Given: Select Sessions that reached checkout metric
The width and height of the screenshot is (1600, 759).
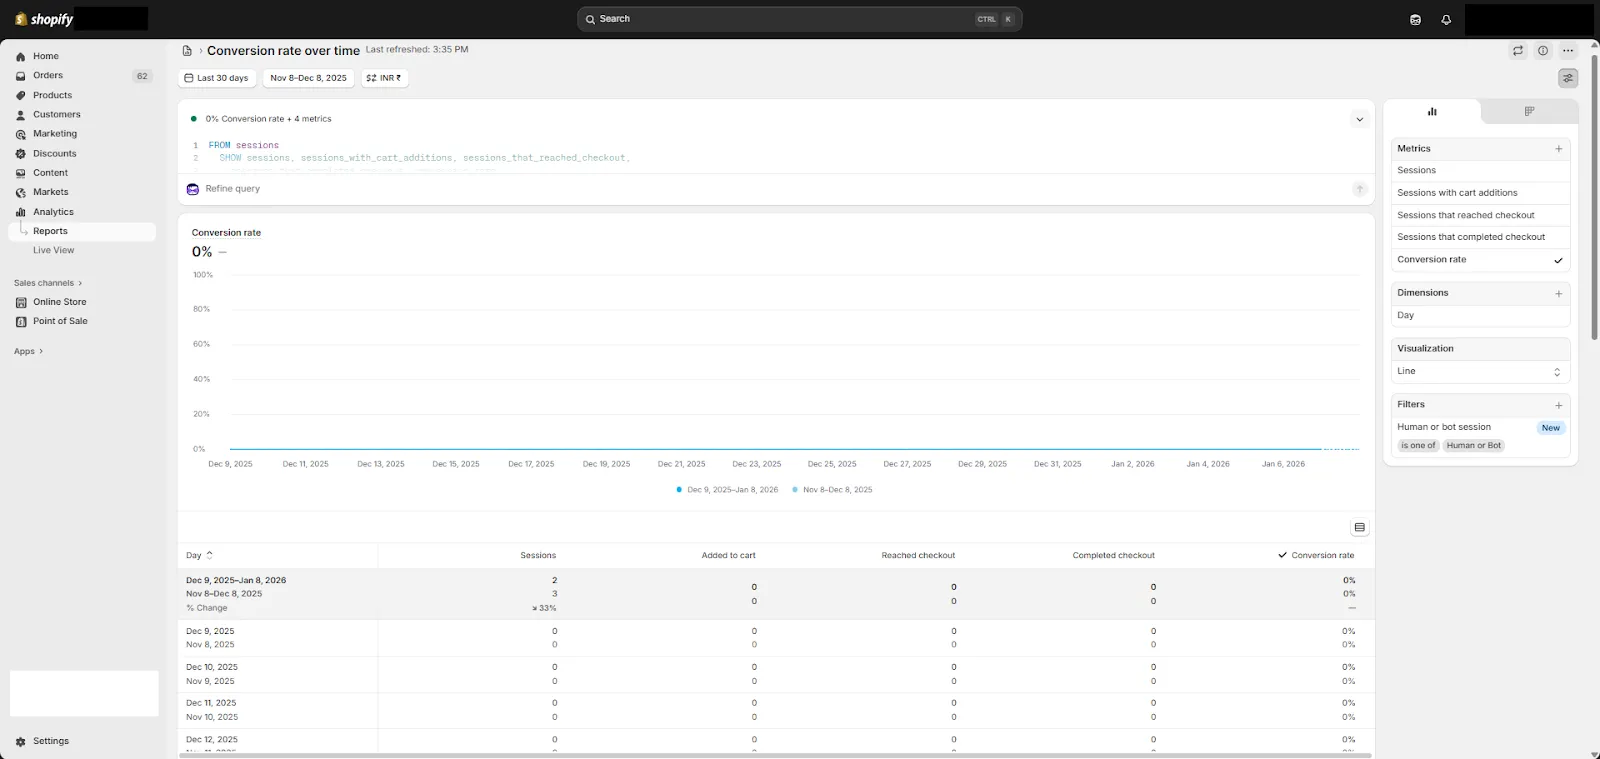Looking at the screenshot, I should [x=1480, y=216].
